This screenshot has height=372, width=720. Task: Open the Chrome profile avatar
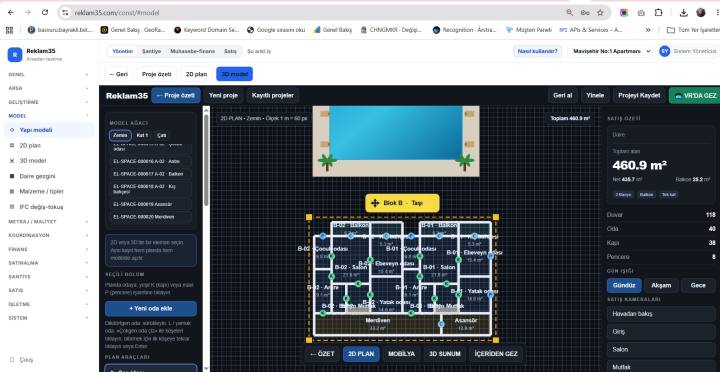point(701,12)
